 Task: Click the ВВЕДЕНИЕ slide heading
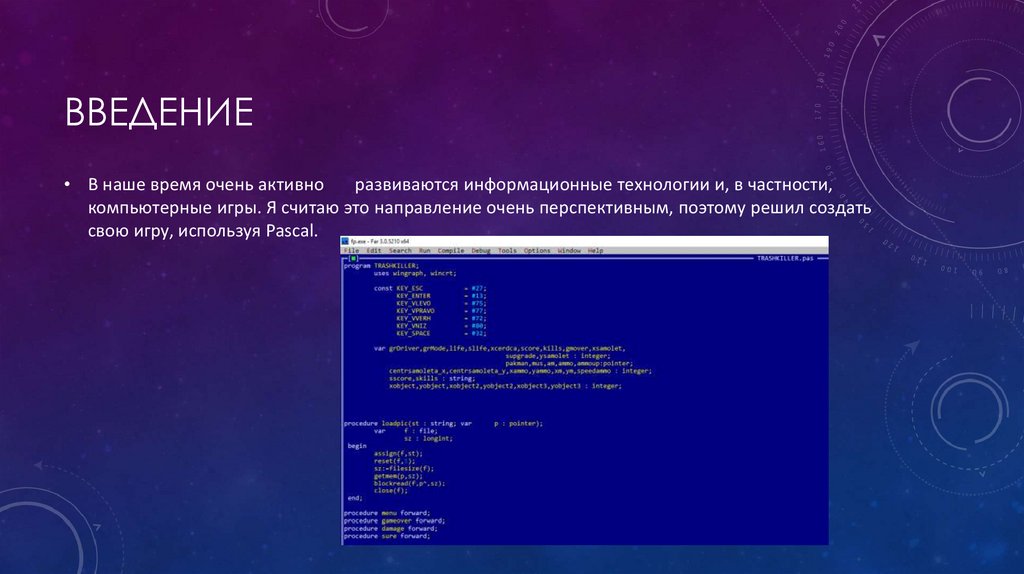(x=158, y=112)
